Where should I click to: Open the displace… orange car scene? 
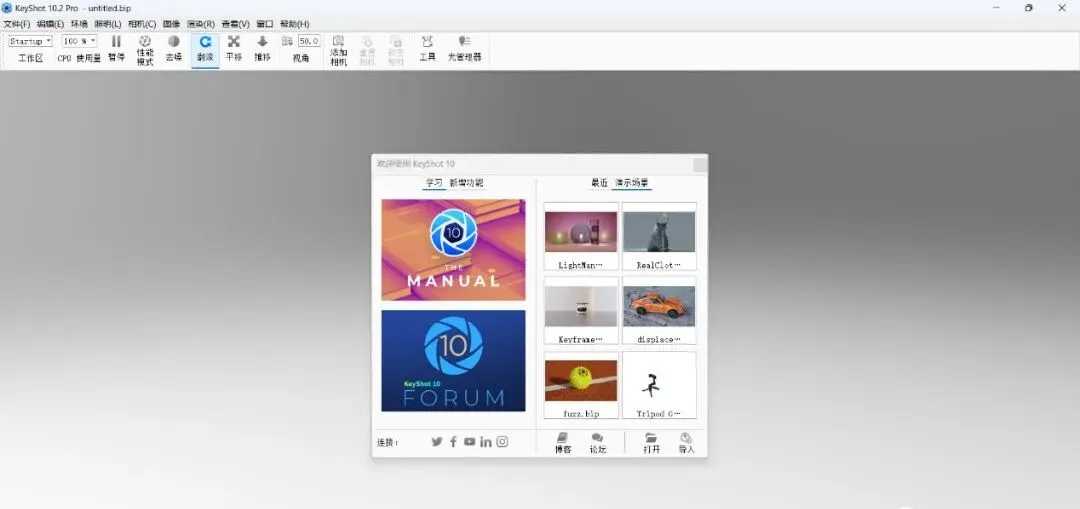[x=659, y=311]
